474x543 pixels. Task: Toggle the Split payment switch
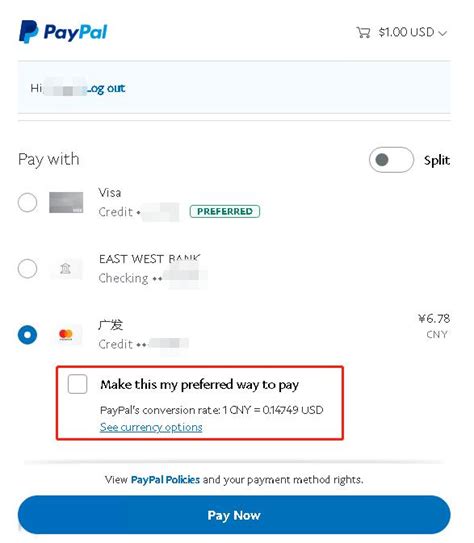(391, 160)
